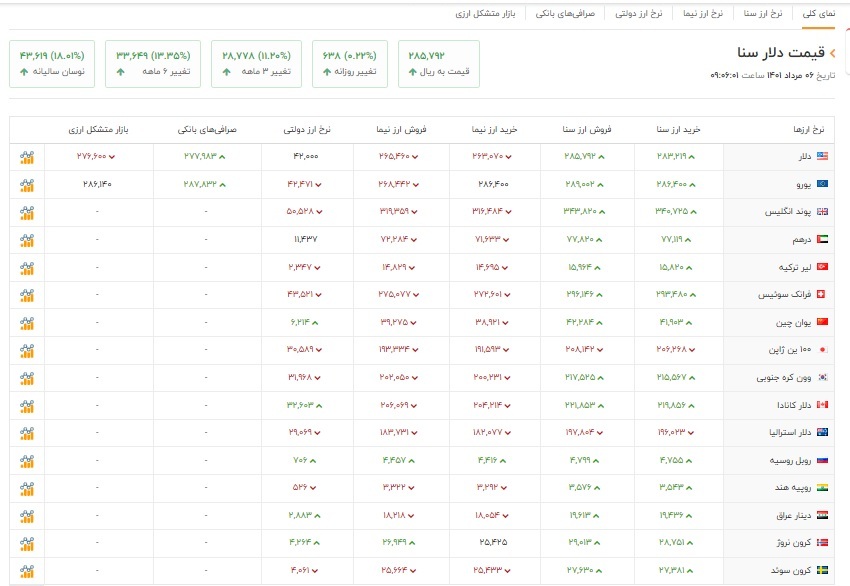Click the orange chevron beside قیمت دلار سنا
Screen dimensions: 850x586
coord(832,53)
